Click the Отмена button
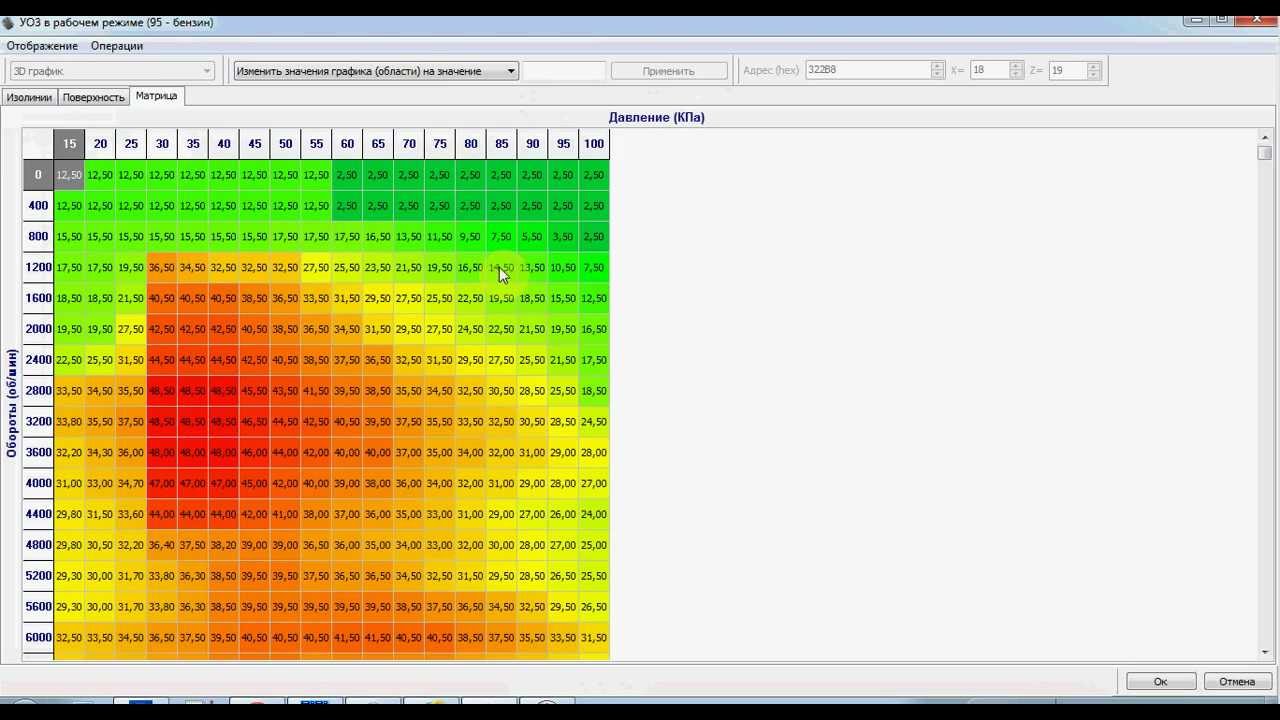 click(x=1237, y=681)
